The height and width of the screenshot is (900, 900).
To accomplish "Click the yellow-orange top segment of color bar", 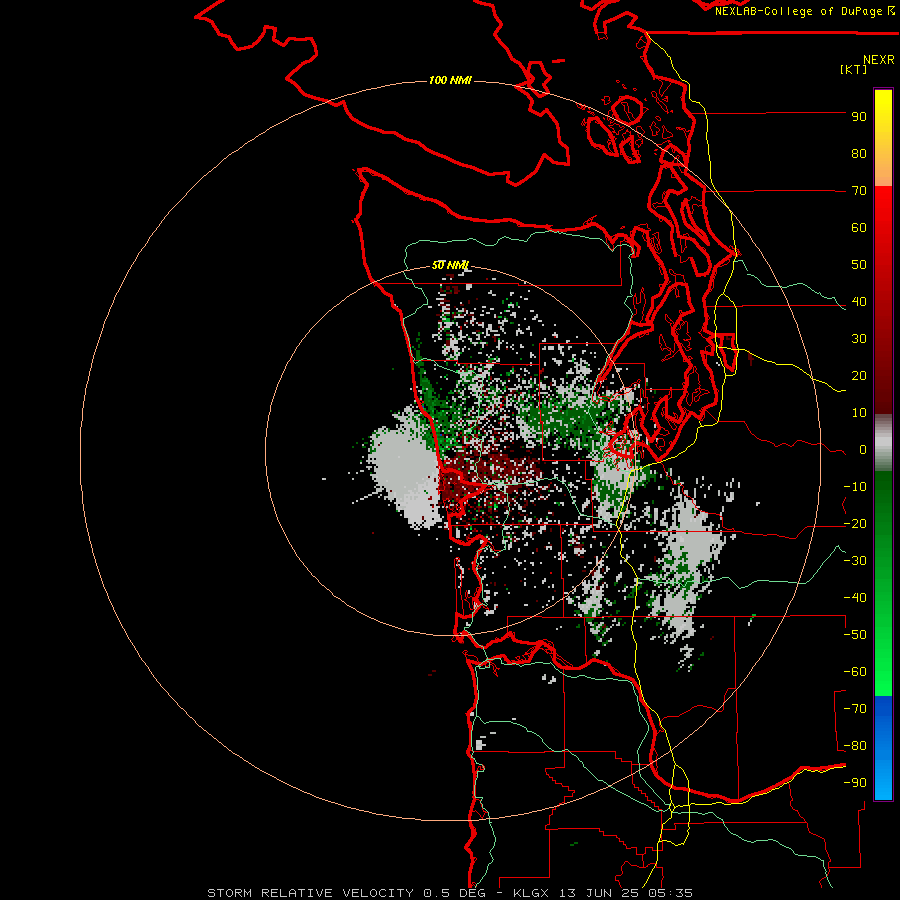I will pos(883,138).
